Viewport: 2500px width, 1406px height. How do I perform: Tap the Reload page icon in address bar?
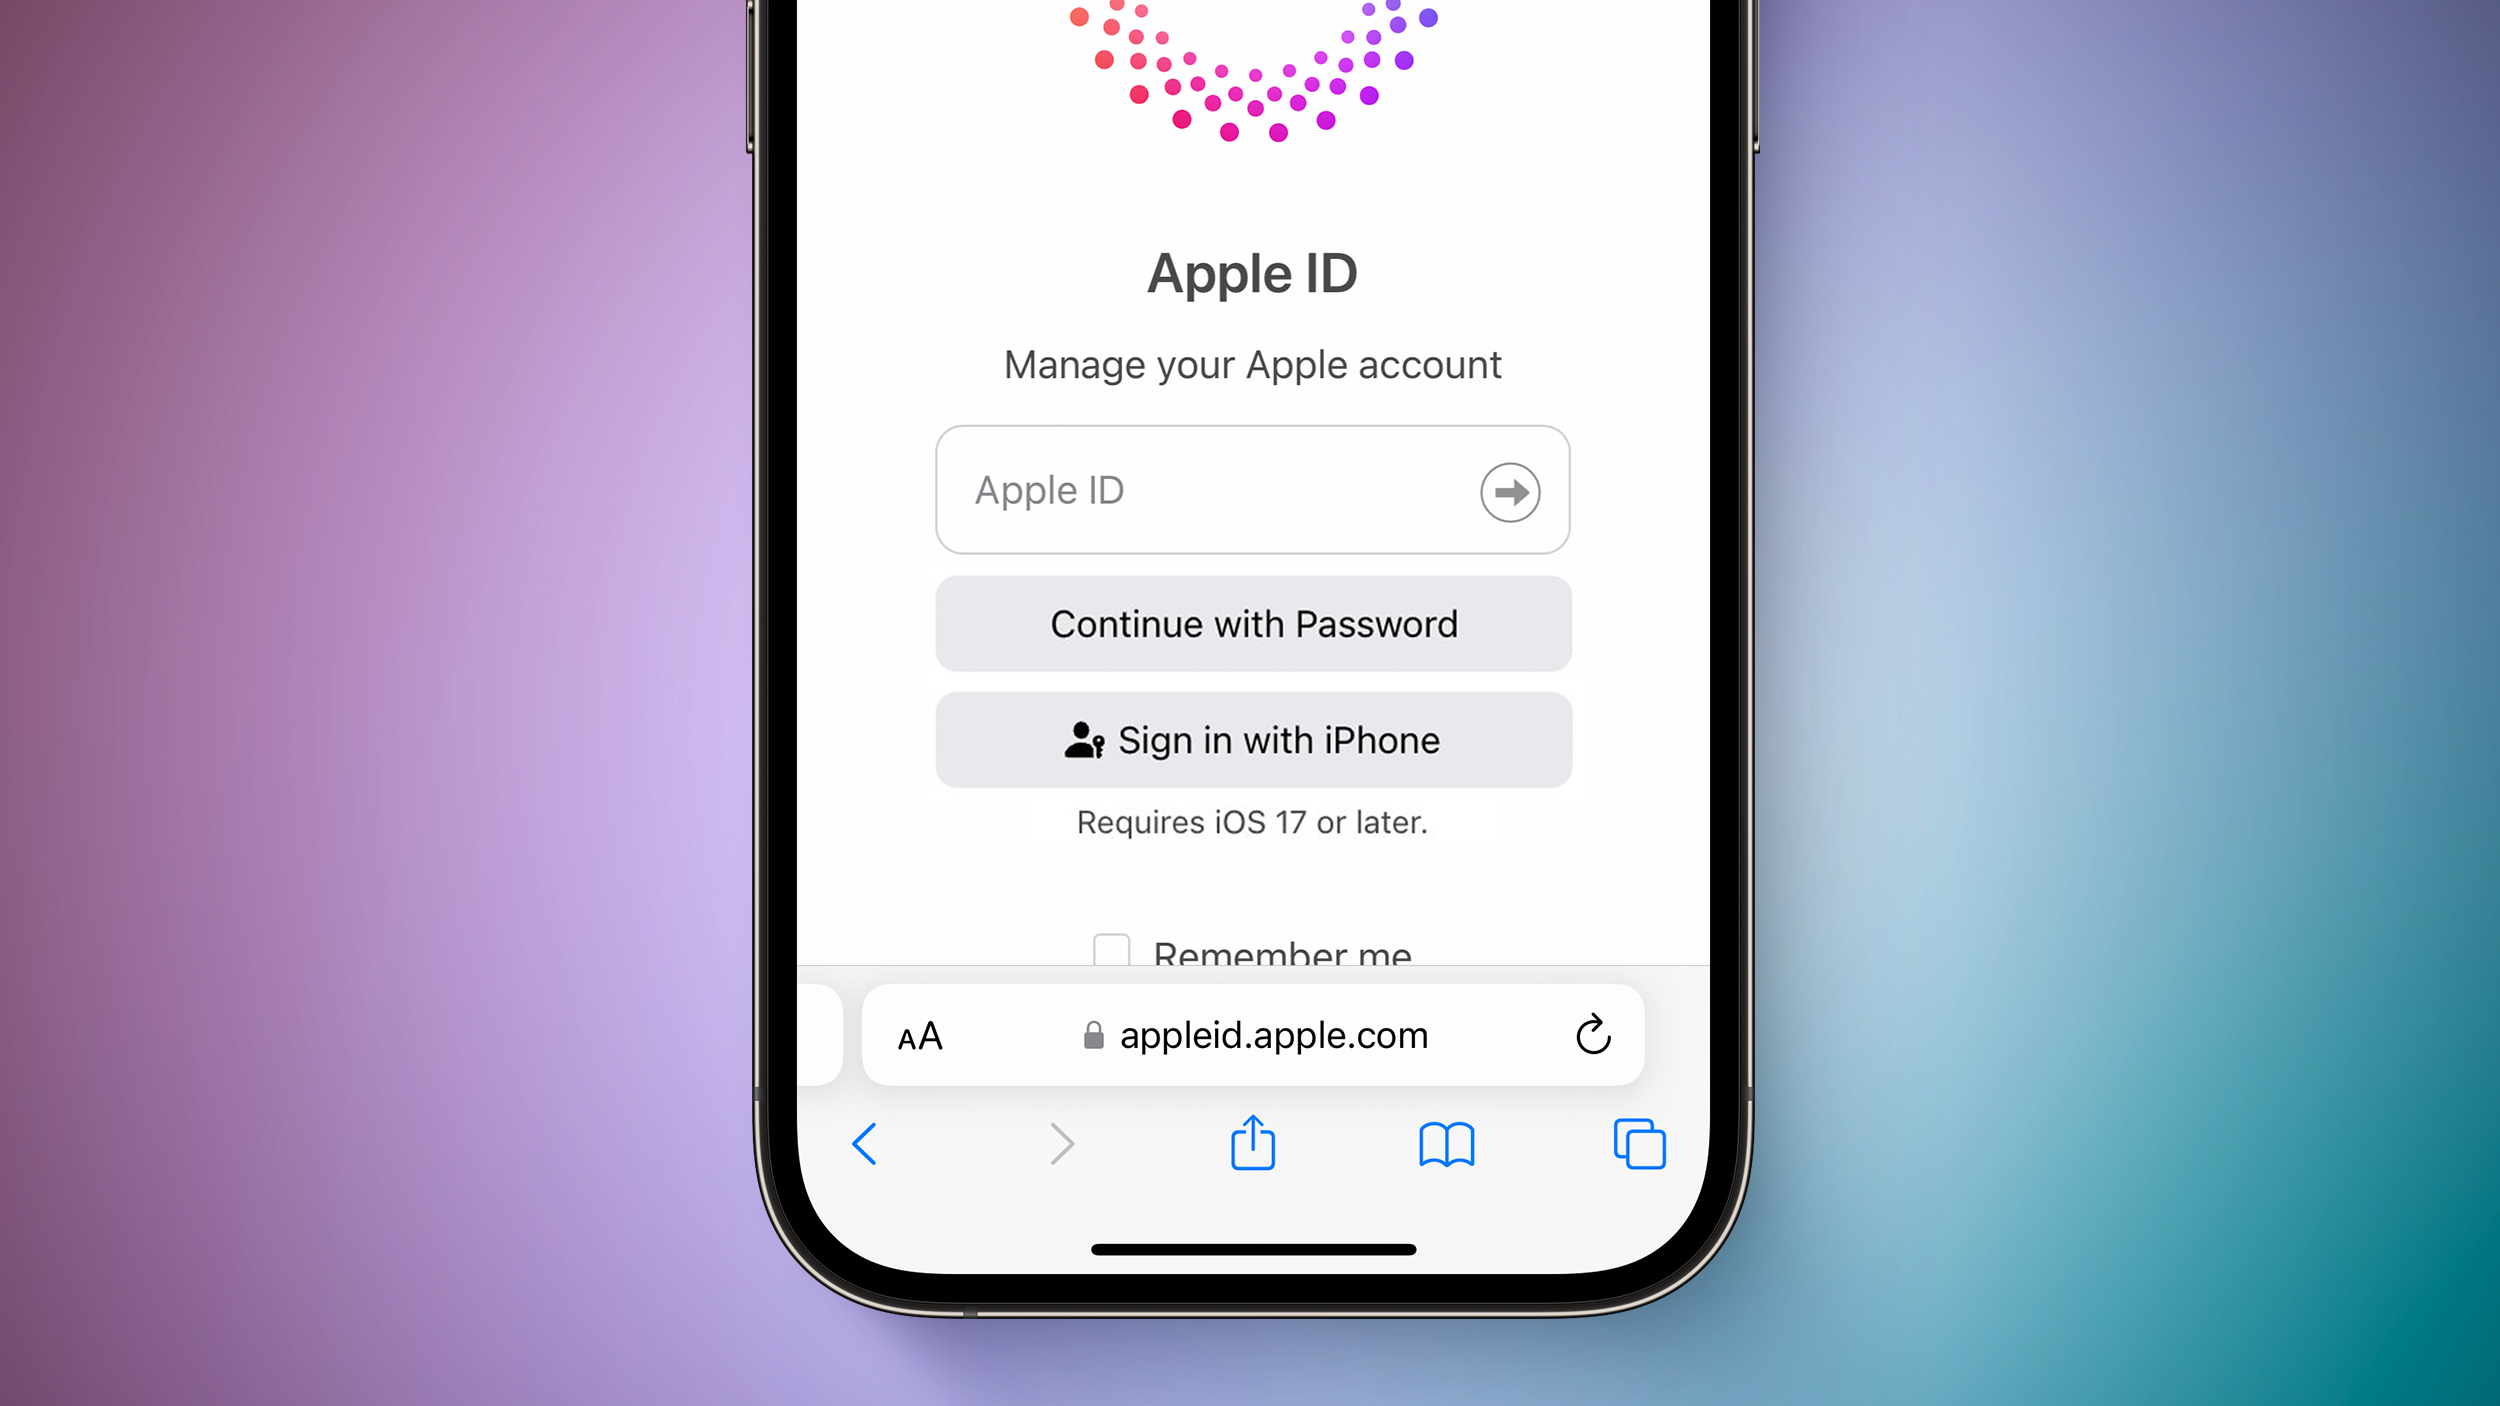pyautogui.click(x=1592, y=1032)
